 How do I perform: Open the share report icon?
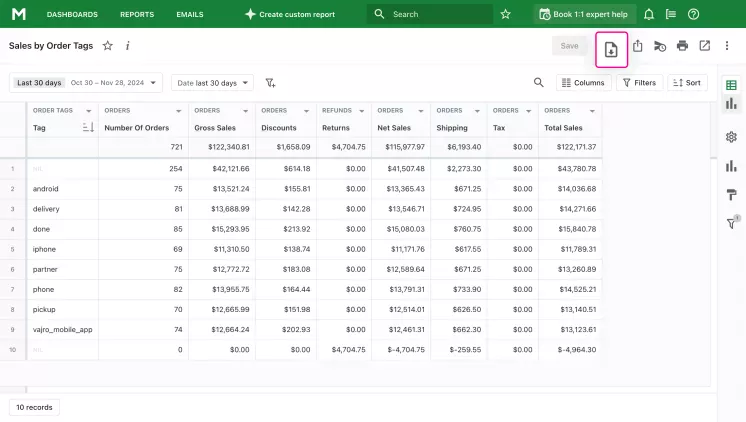pos(638,46)
